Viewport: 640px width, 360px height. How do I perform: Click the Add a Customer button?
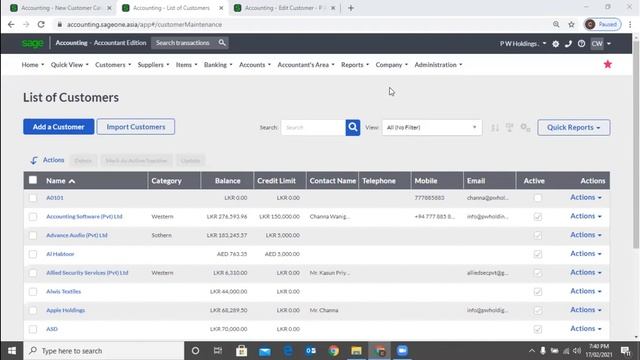tap(59, 127)
